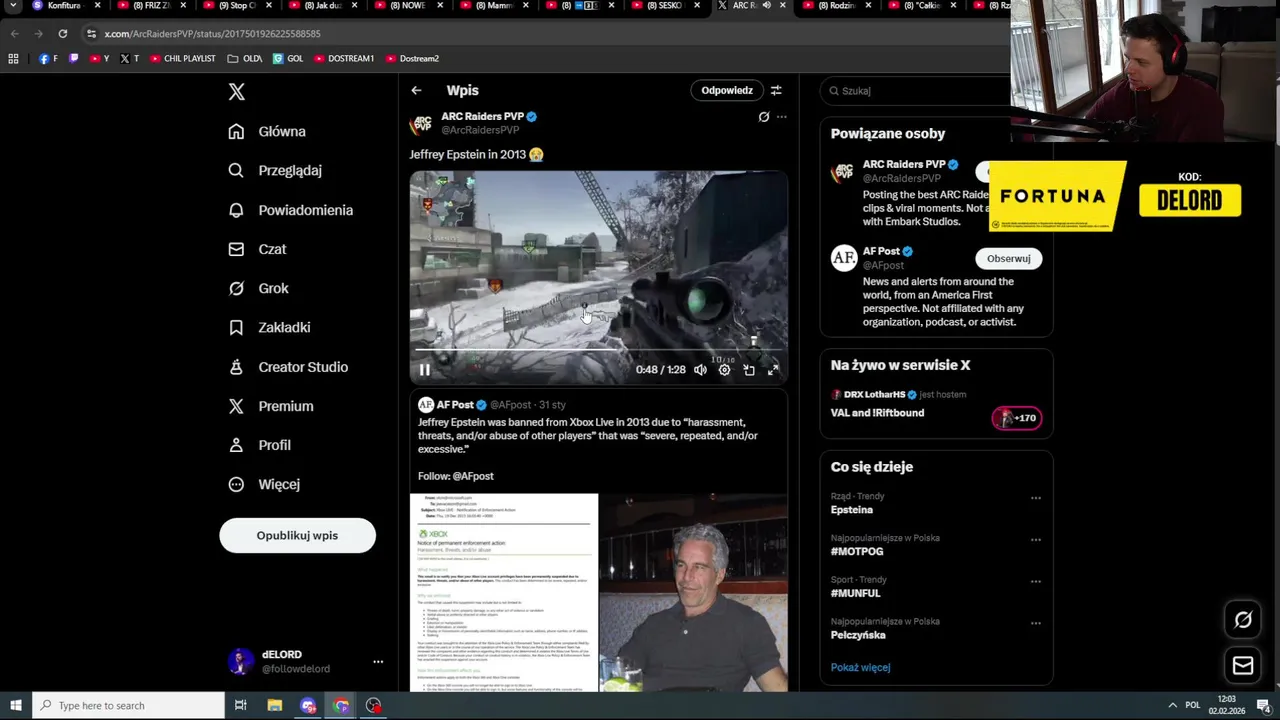Open Task View on the taskbar
This screenshot has width=1280, height=720.
(x=240, y=706)
